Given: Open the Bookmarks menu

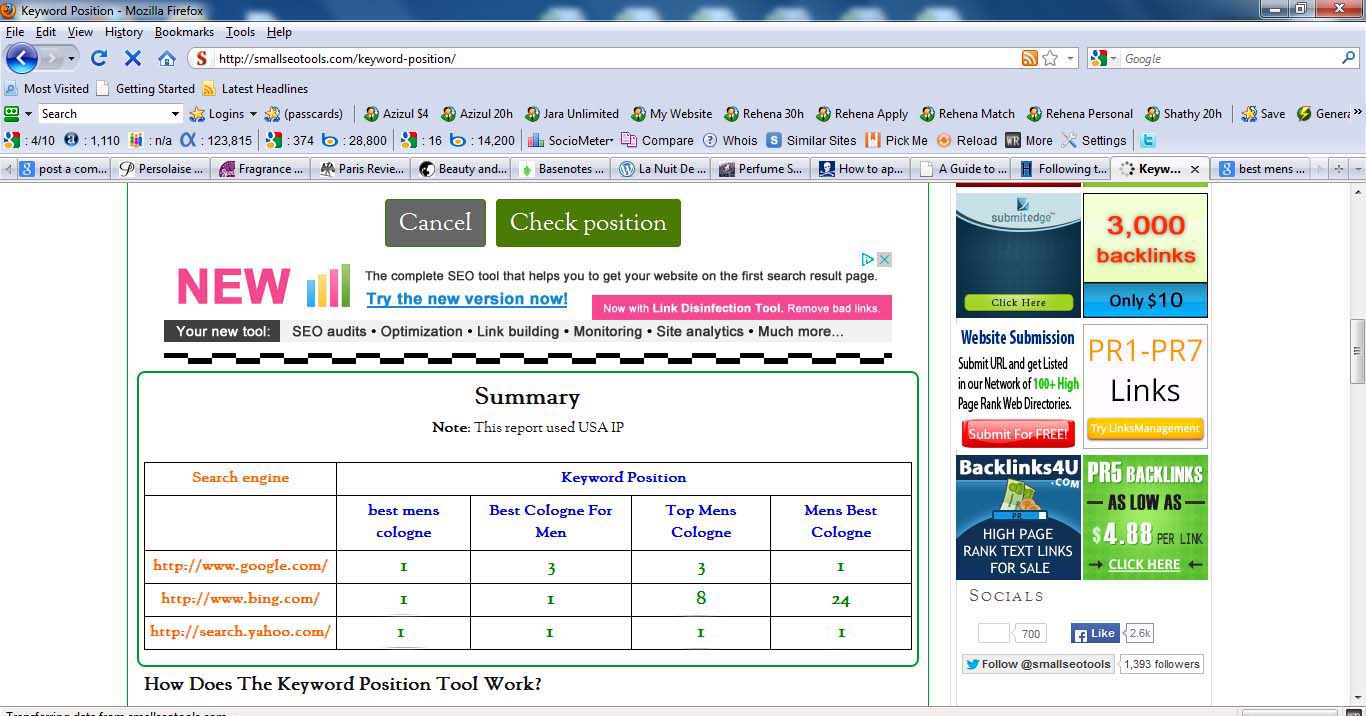Looking at the screenshot, I should coord(184,32).
